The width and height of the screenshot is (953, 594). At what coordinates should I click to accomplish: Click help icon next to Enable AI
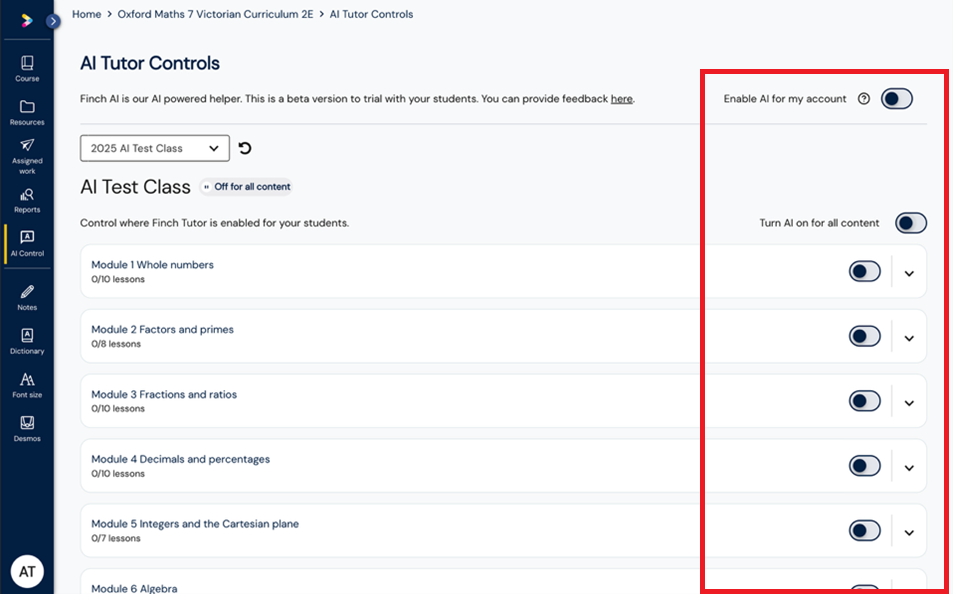(x=864, y=98)
